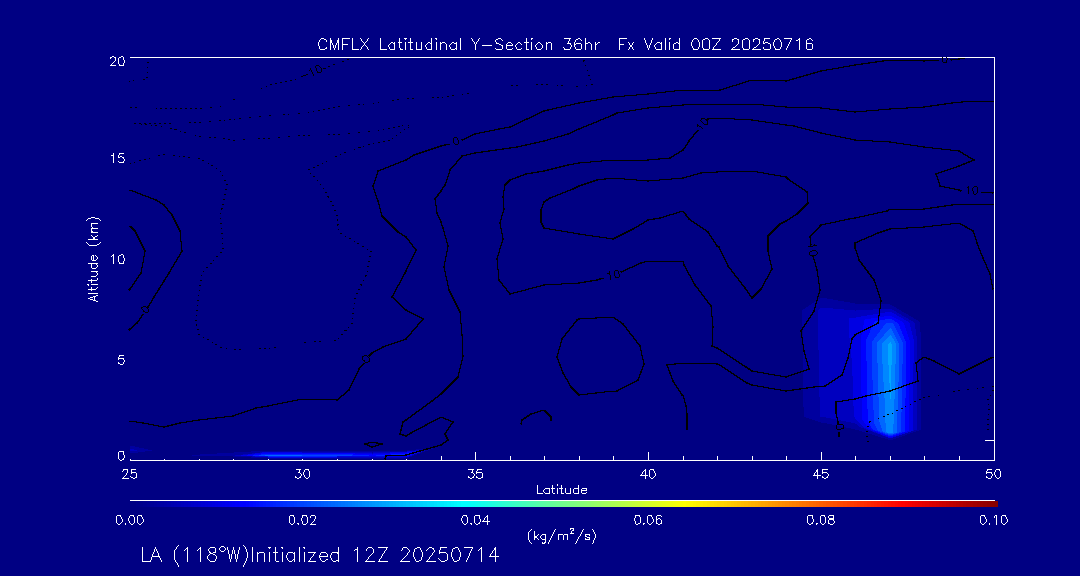This screenshot has height=576, width=1080.
Task: Click the 20 tick label on altitude axis
Action: click(x=116, y=60)
